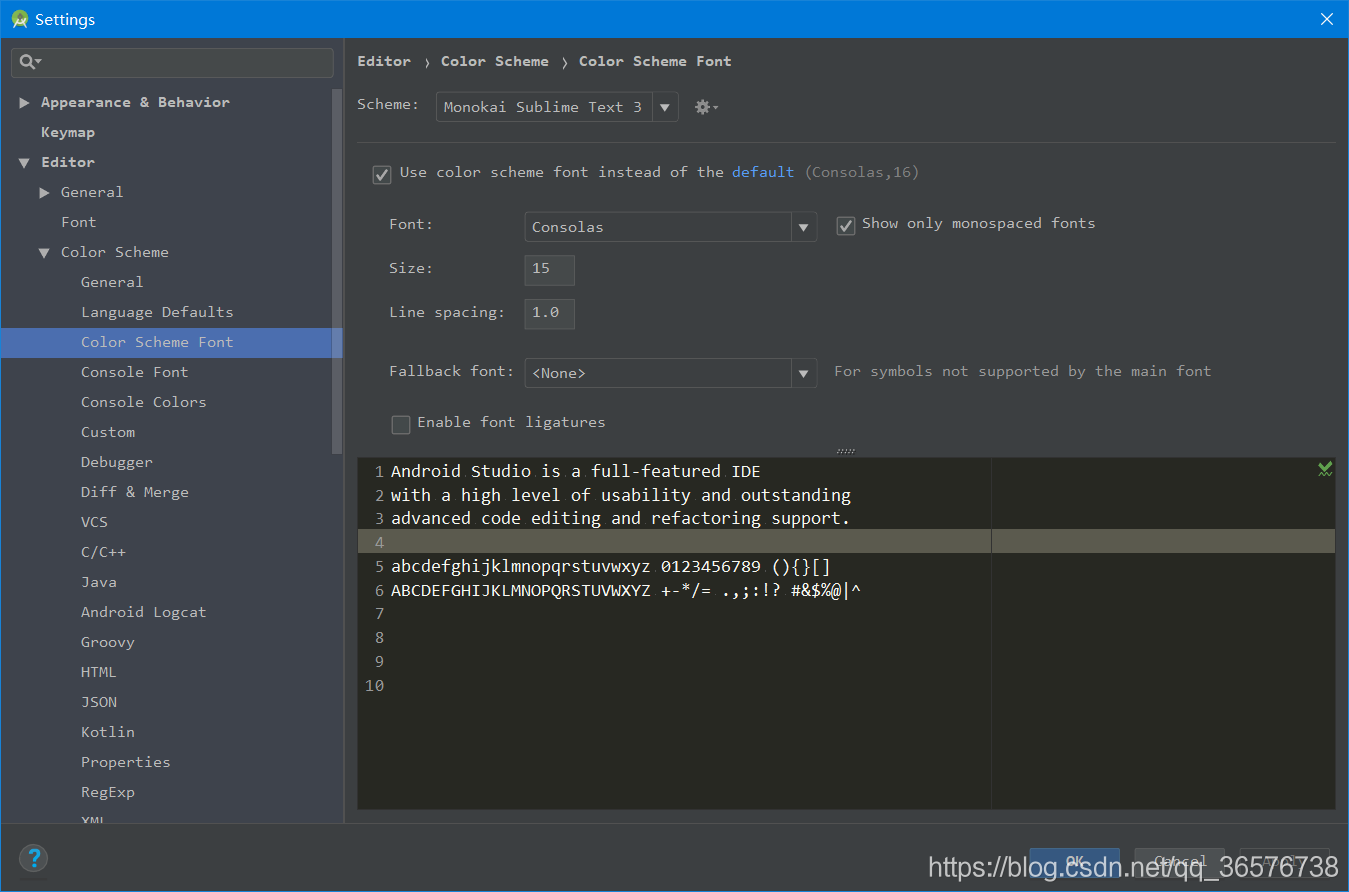This screenshot has width=1349, height=892.
Task: Enable font ligatures checkbox
Action: pyautogui.click(x=401, y=424)
